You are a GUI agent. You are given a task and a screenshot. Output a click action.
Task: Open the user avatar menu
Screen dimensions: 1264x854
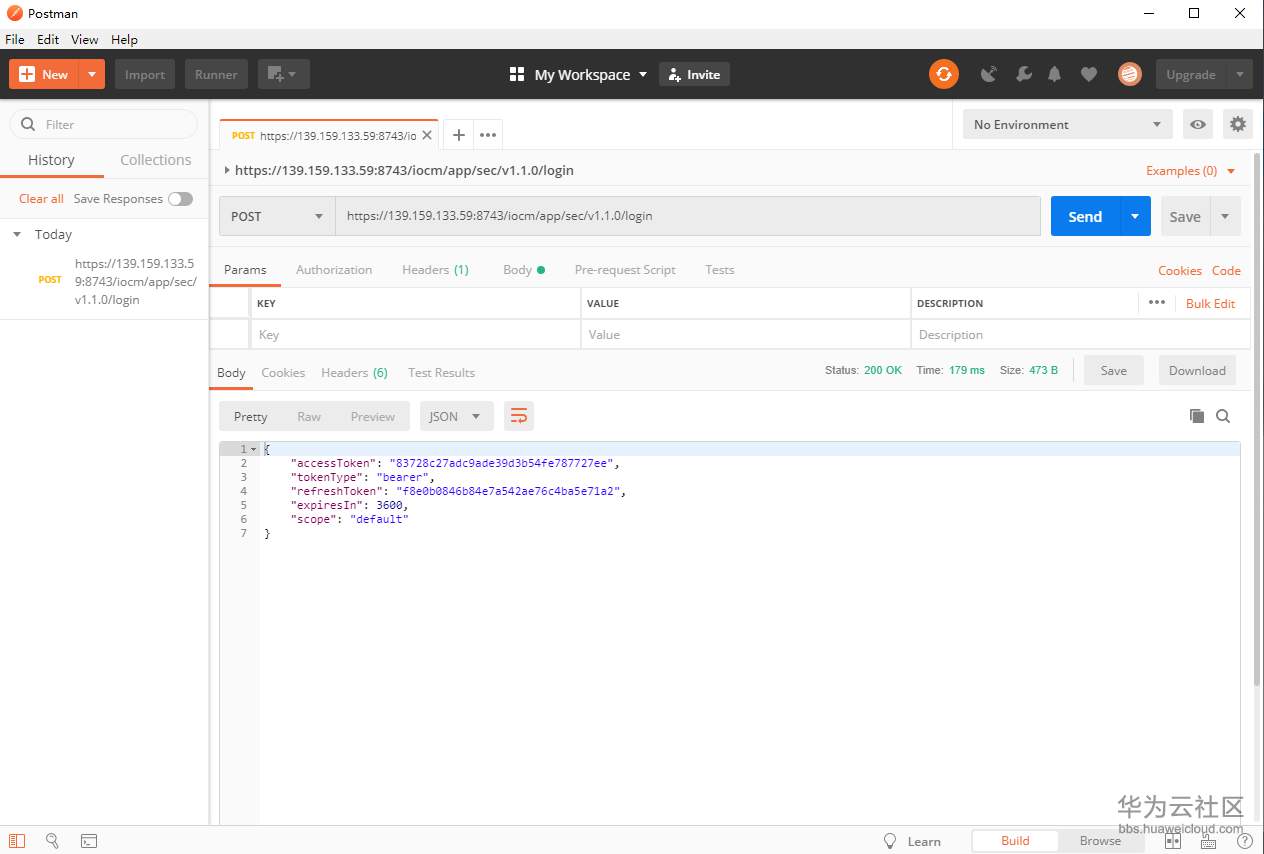point(1130,74)
